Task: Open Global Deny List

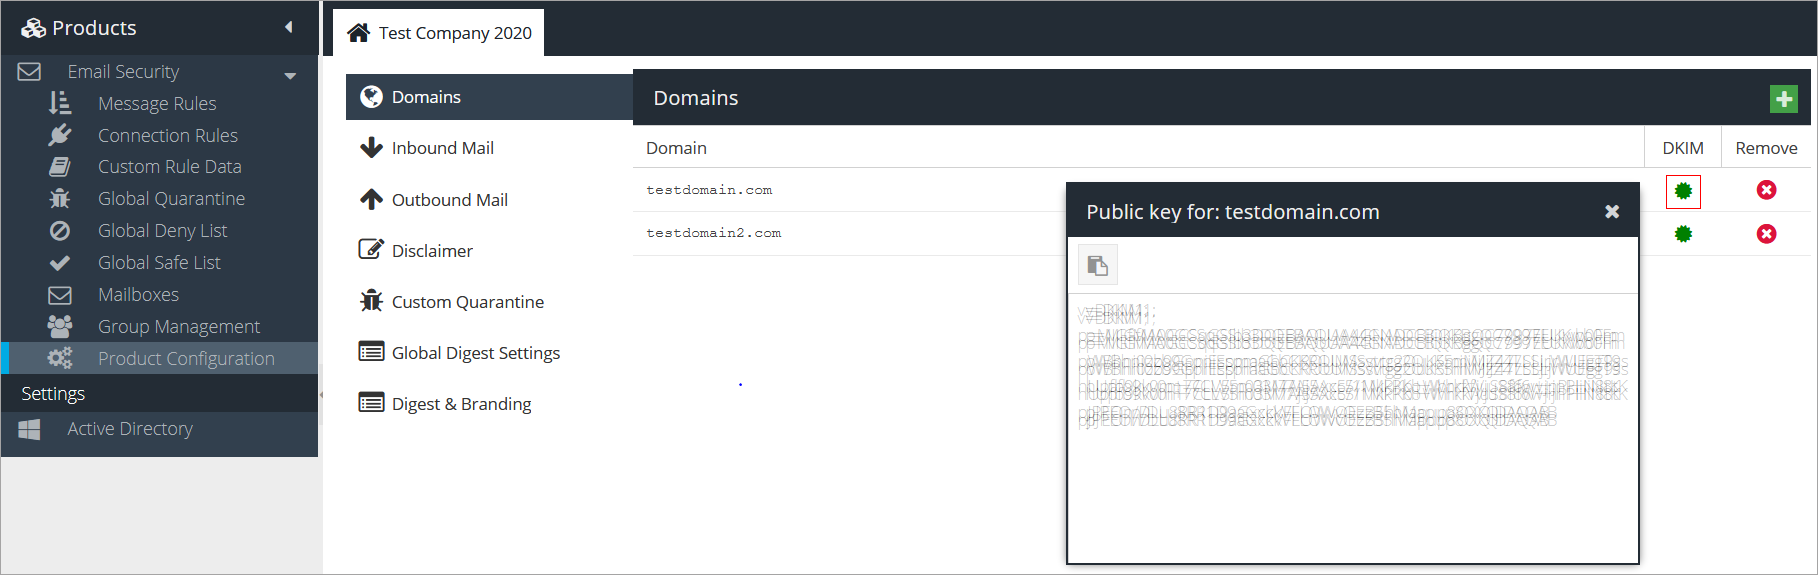Action: click(x=162, y=231)
